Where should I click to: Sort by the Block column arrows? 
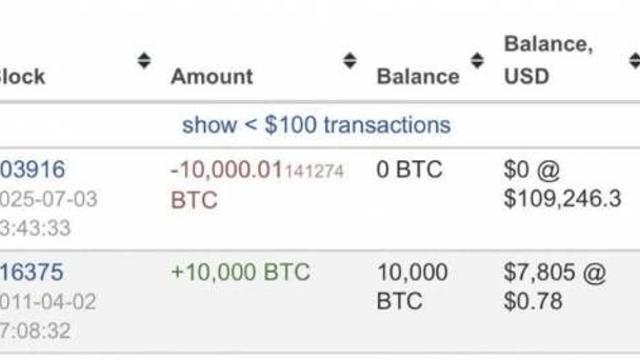click(144, 60)
